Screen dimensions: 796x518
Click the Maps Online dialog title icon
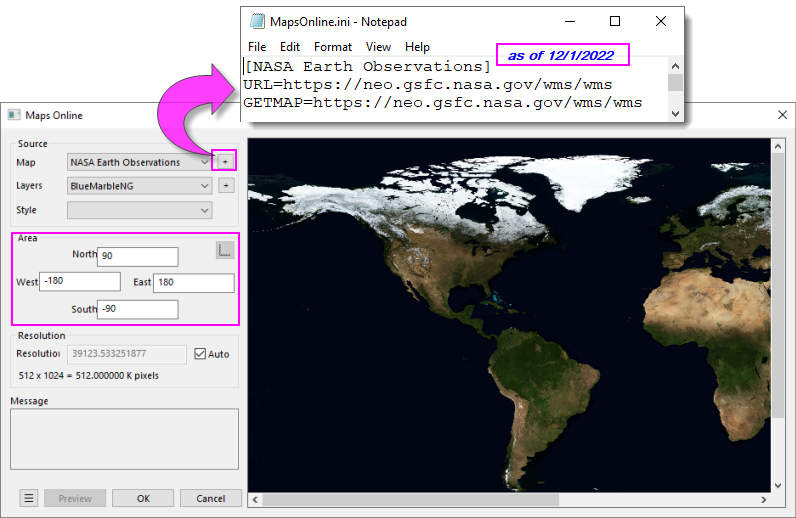(x=14, y=115)
